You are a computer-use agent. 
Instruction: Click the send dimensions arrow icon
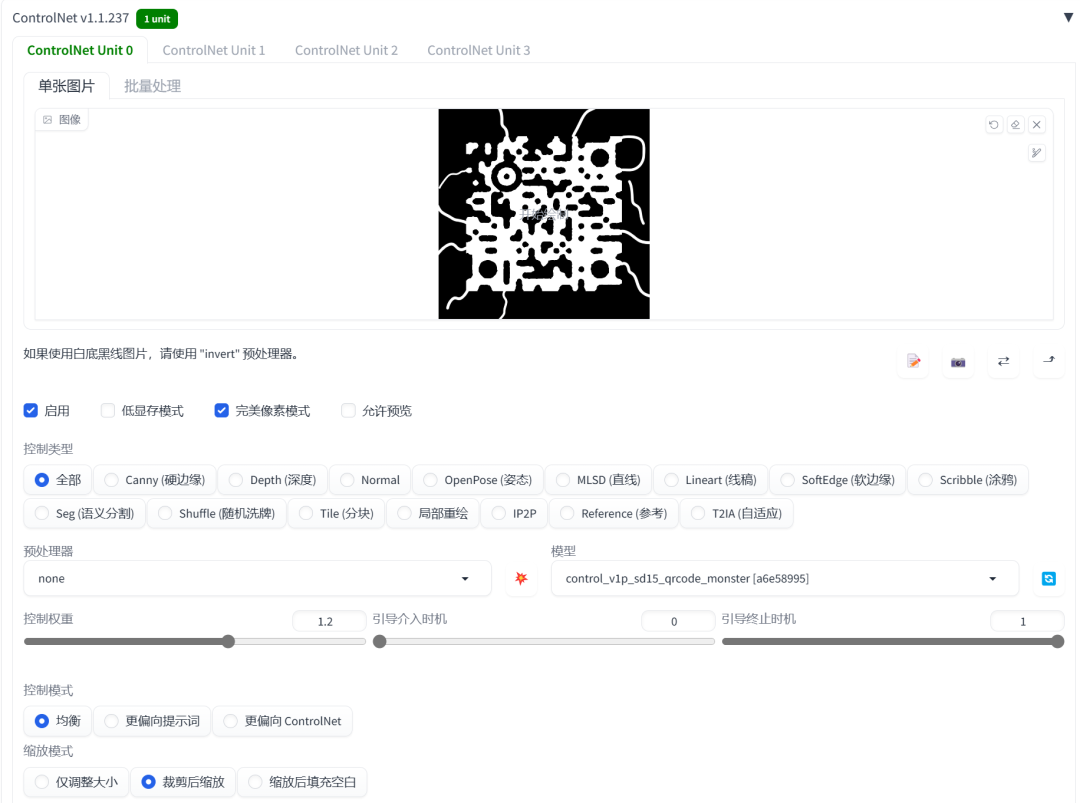click(1049, 361)
